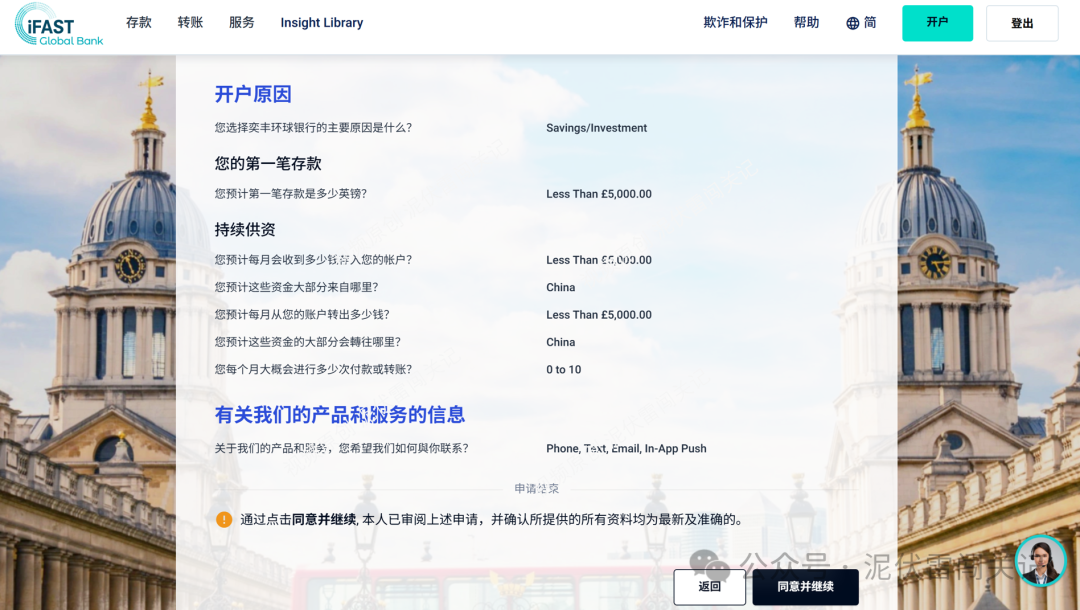Click the Phone, Text, Email, In-App Push answer
This screenshot has height=610, width=1080.
(x=626, y=448)
